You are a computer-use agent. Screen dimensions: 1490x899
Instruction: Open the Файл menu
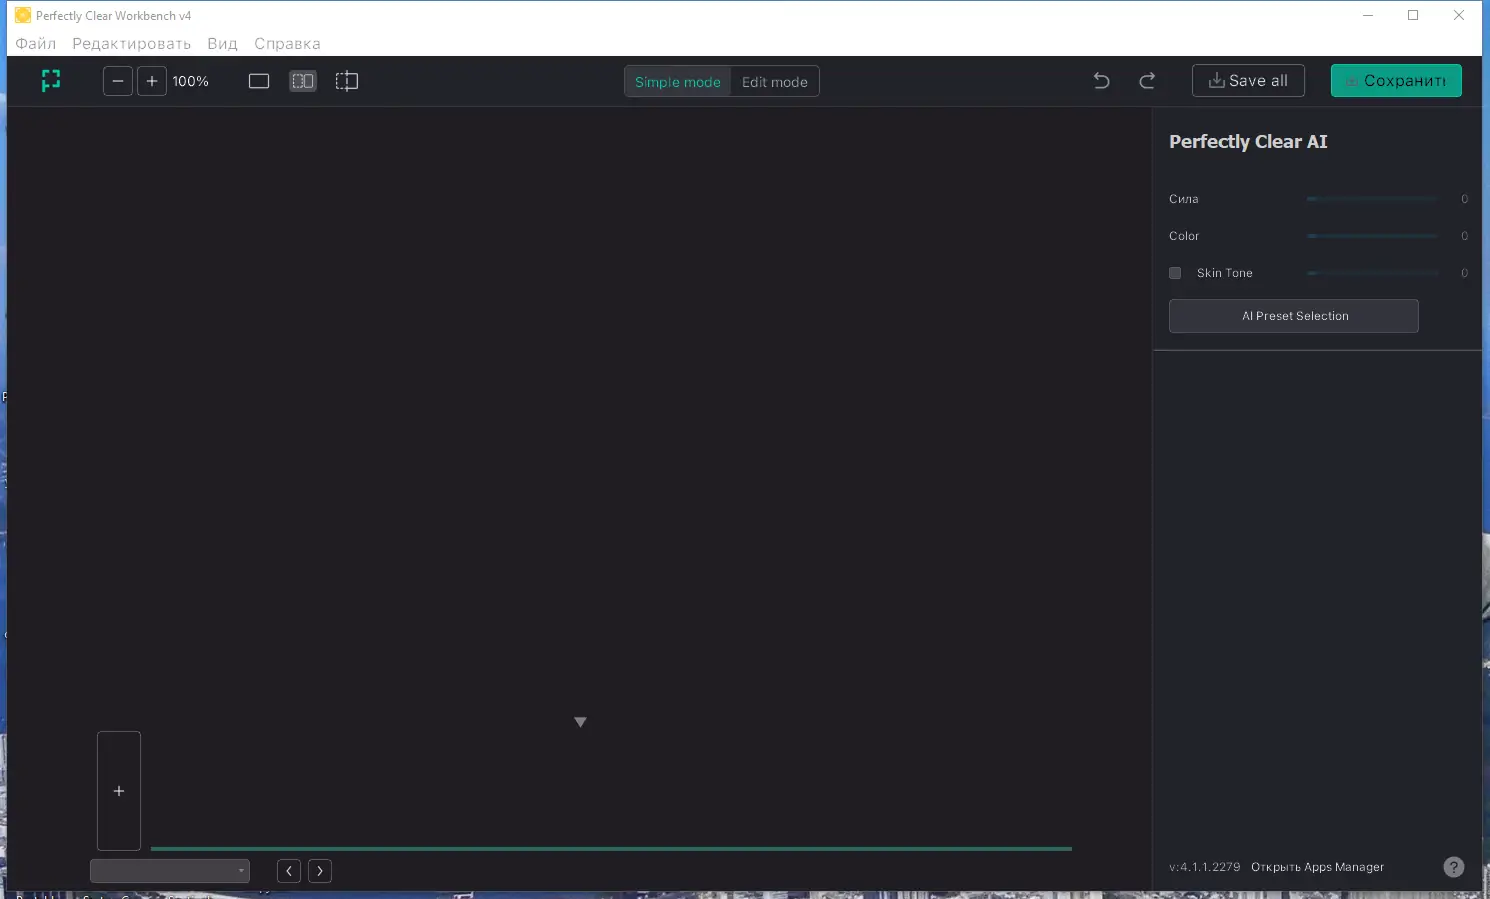click(36, 44)
